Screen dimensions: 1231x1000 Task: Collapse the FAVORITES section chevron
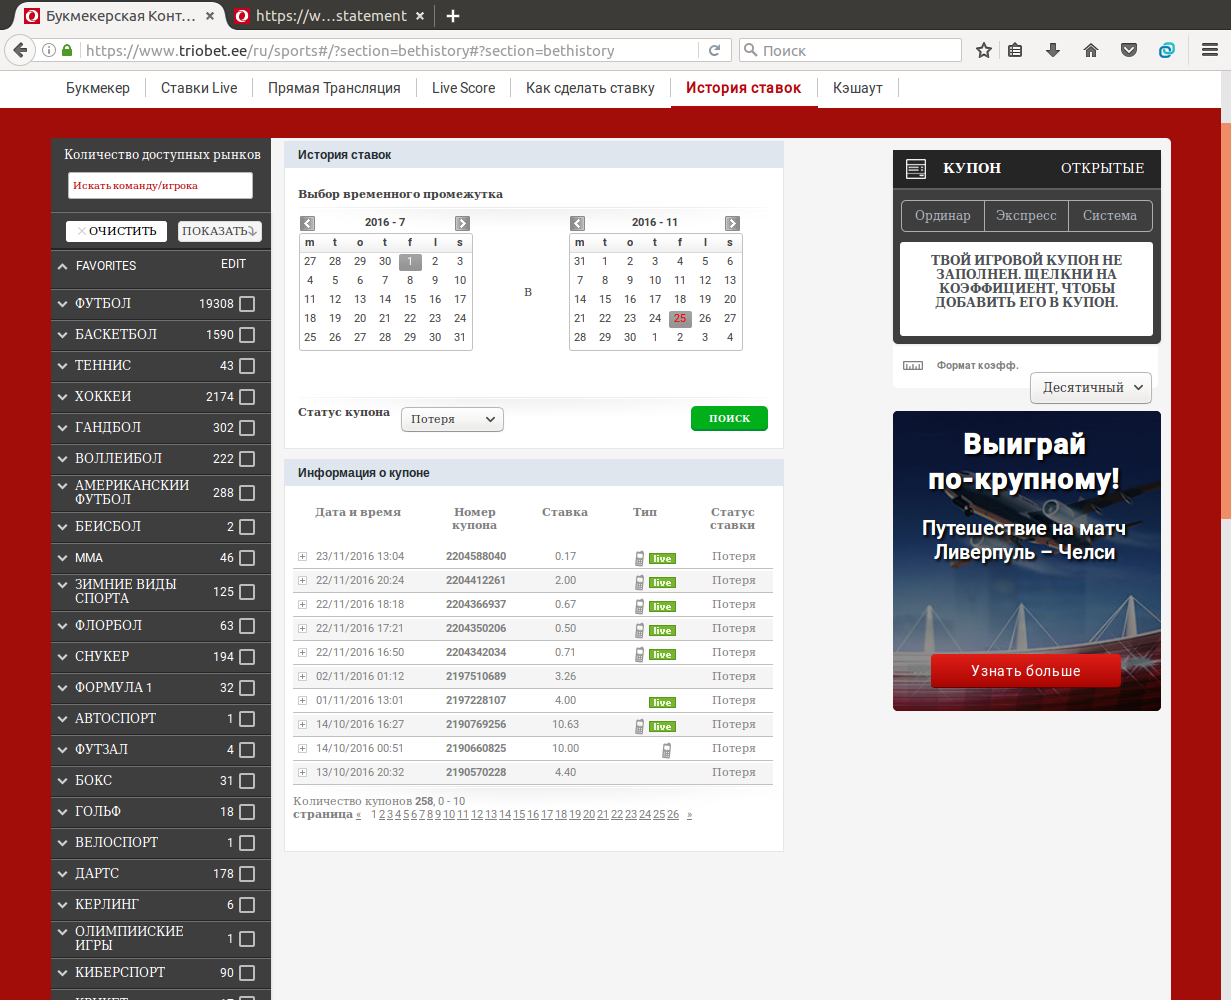tap(62, 266)
